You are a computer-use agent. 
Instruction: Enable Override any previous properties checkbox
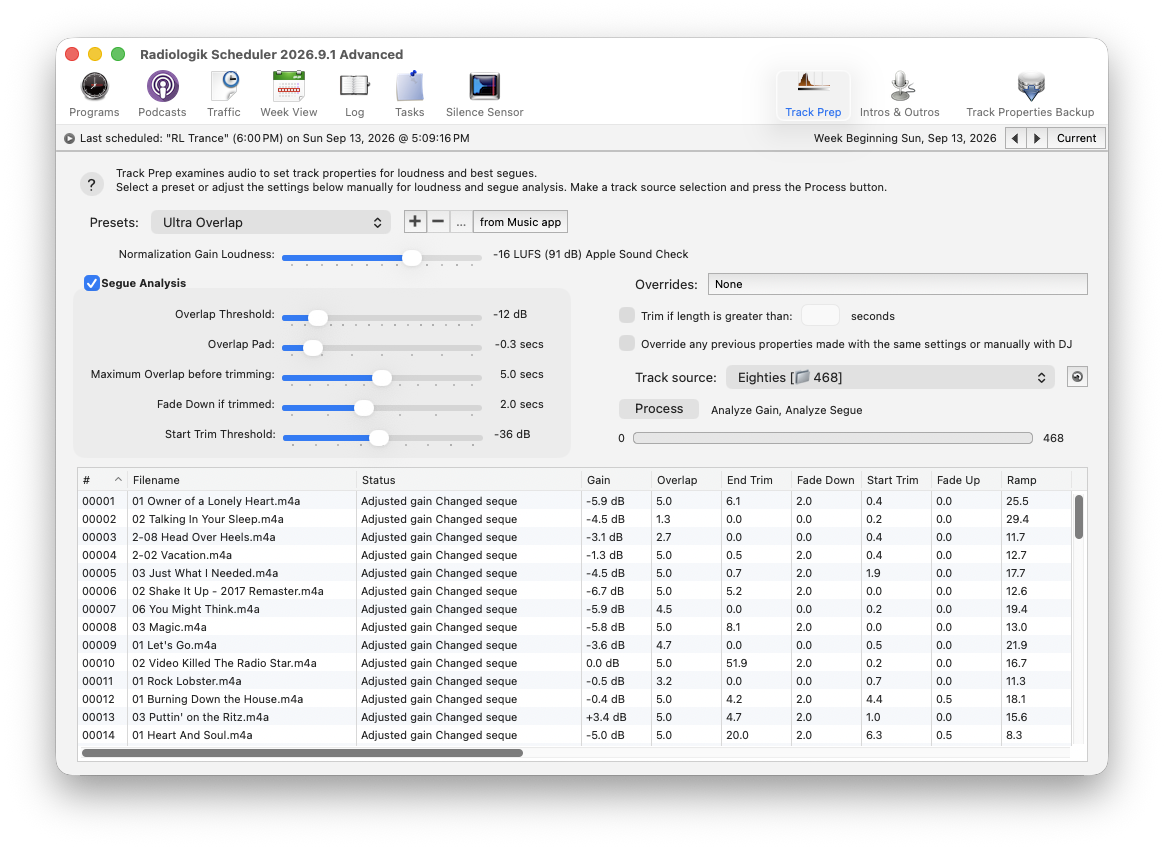tap(627, 344)
